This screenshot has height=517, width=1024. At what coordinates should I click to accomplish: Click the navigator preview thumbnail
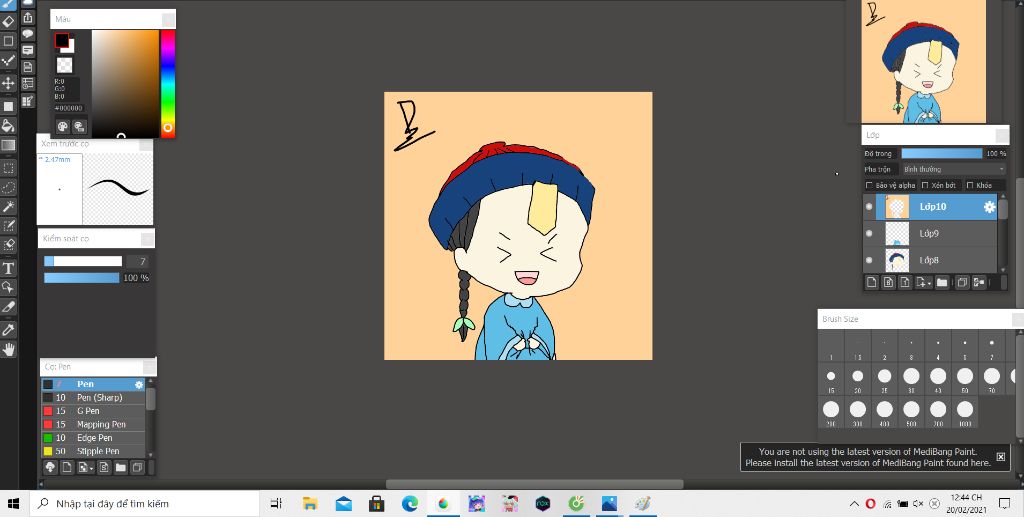pos(923,62)
